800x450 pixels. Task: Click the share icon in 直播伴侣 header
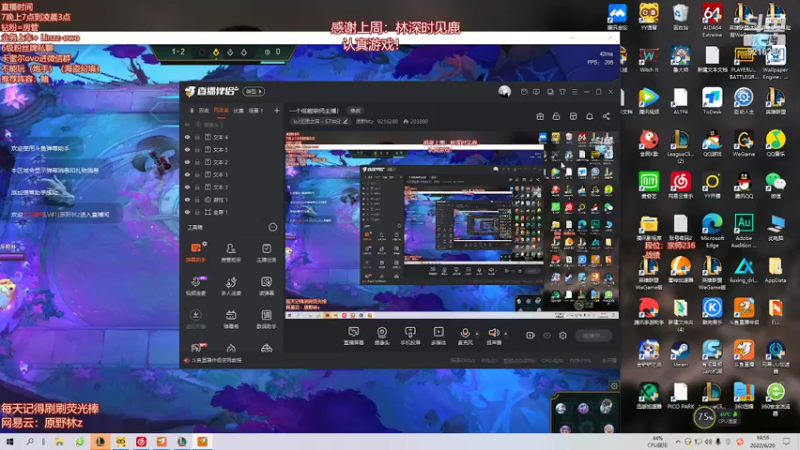pos(606,116)
